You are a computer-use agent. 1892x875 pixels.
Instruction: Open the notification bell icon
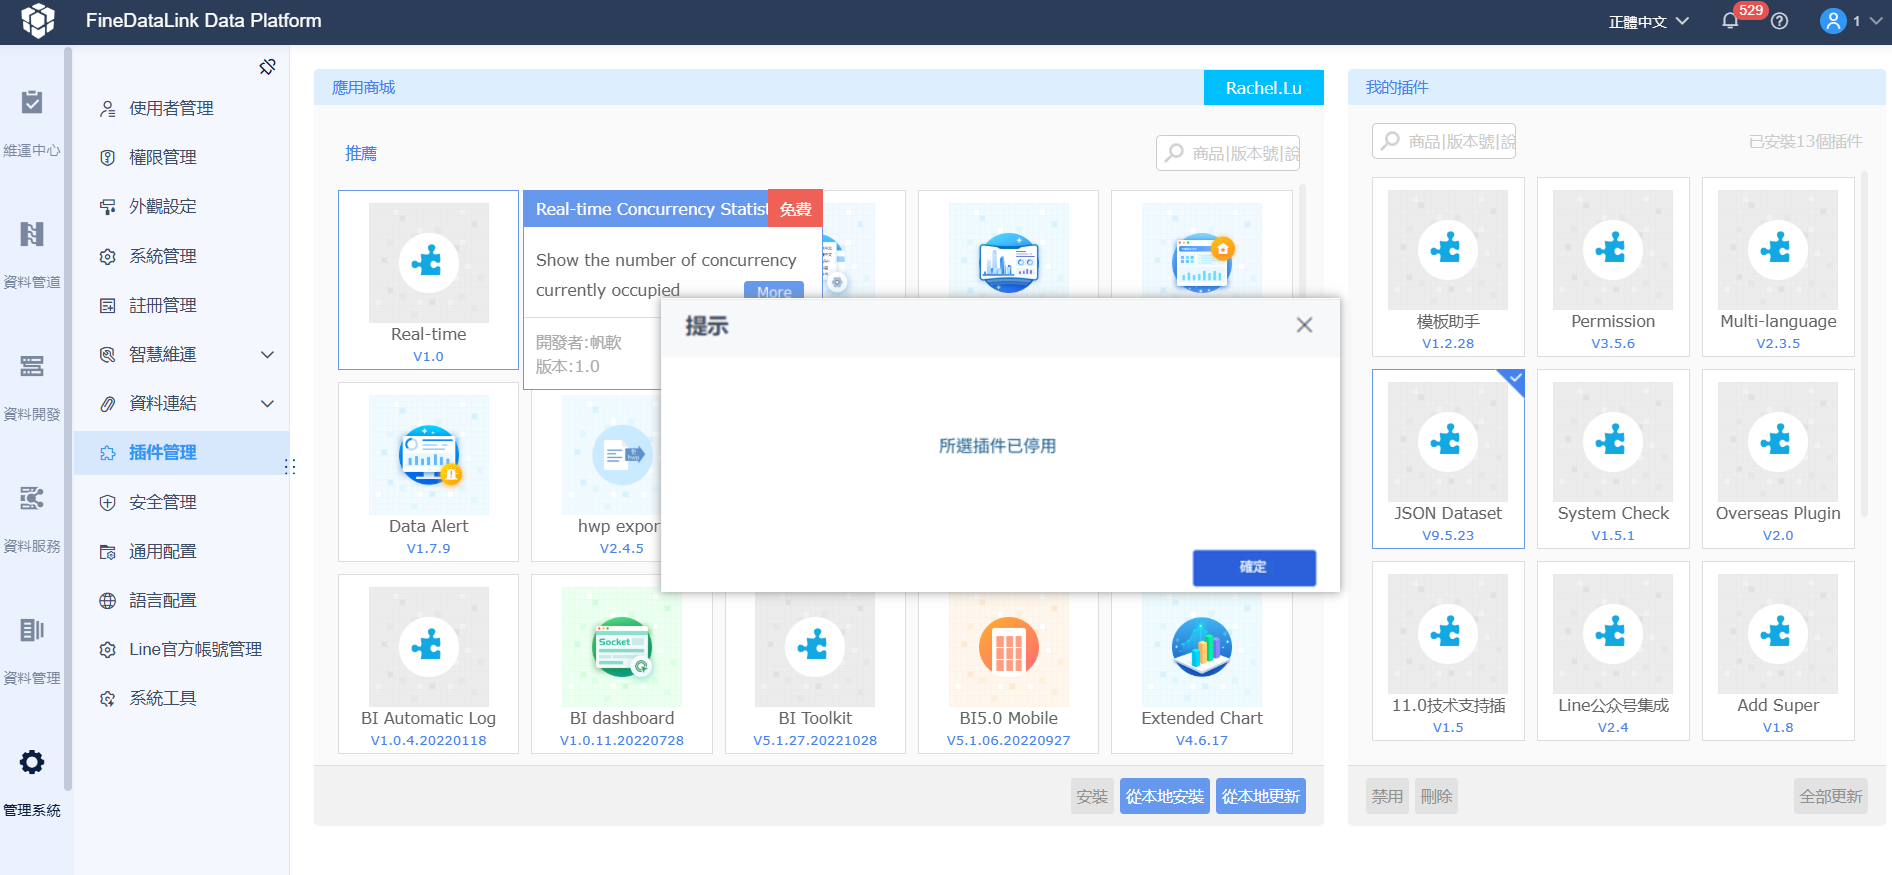point(1730,21)
